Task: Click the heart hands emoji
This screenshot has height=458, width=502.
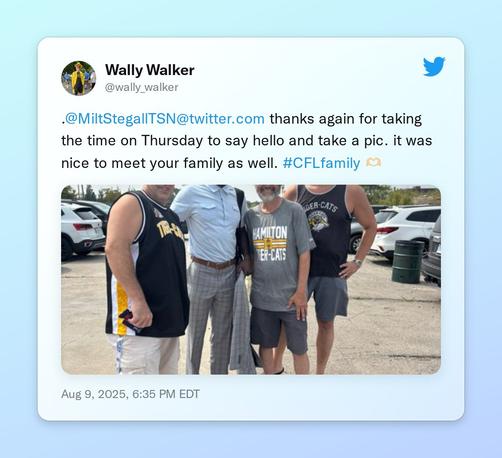Action: [x=374, y=163]
